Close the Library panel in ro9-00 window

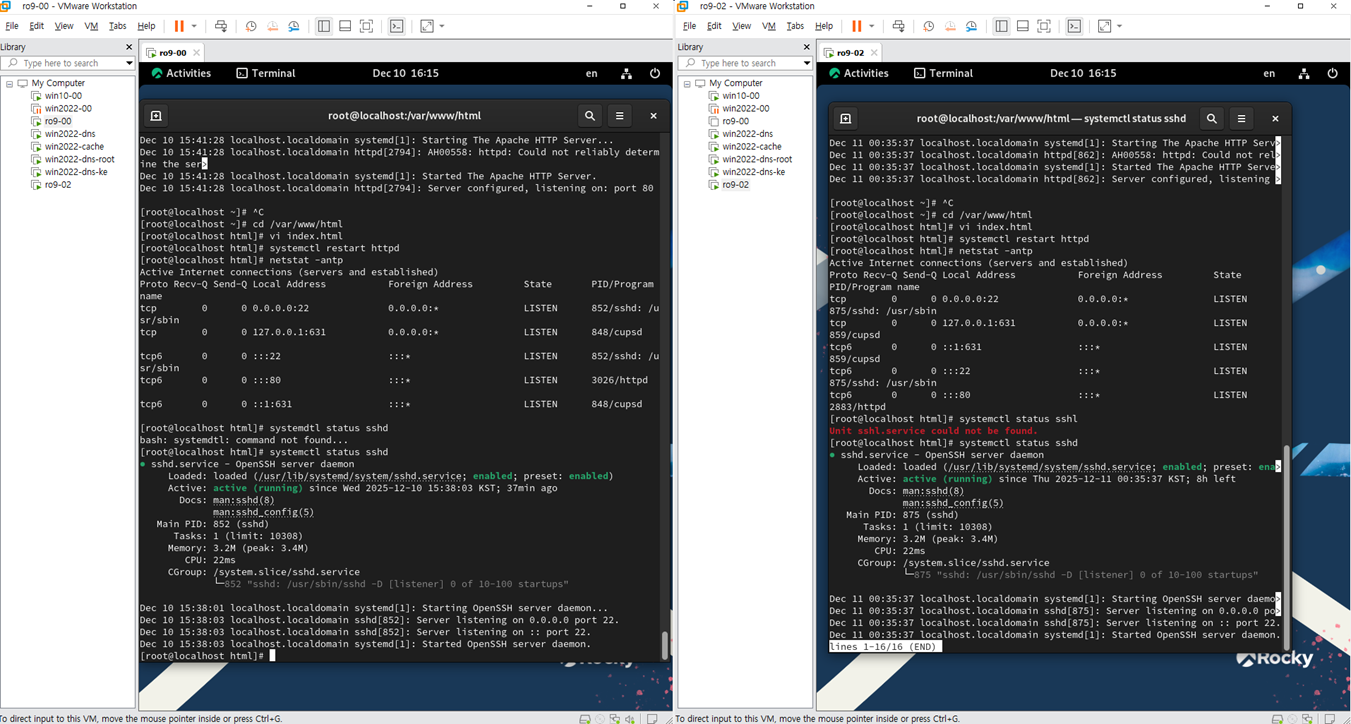(x=128, y=47)
